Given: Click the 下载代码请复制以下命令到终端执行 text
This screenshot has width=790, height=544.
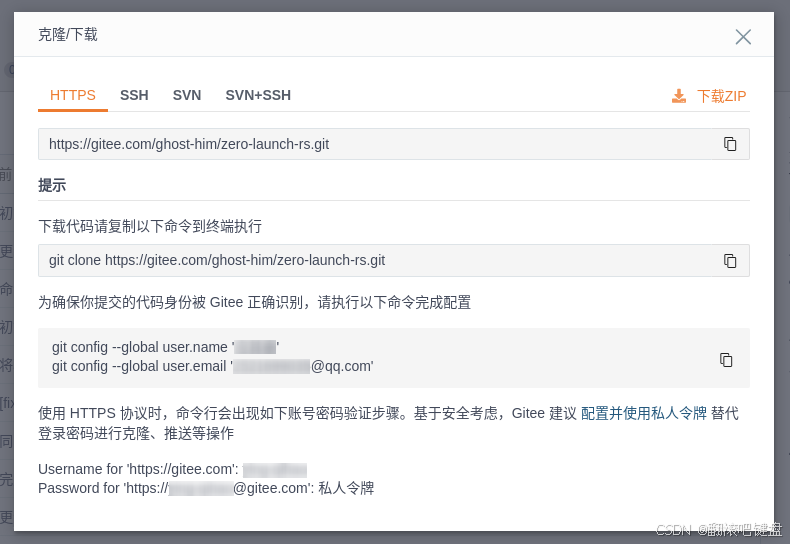Looking at the screenshot, I should (x=150, y=226).
